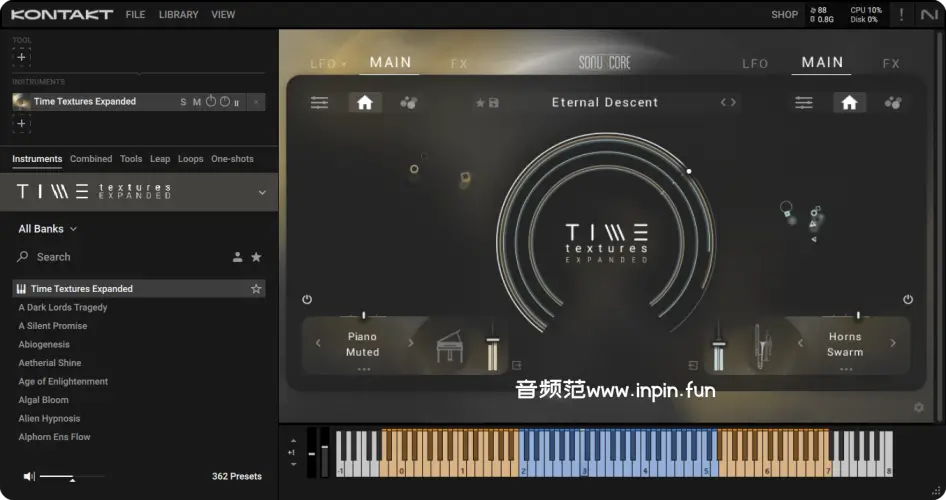The width and height of the screenshot is (946, 500).
Task: Open the SHOP link
Action: (784, 15)
